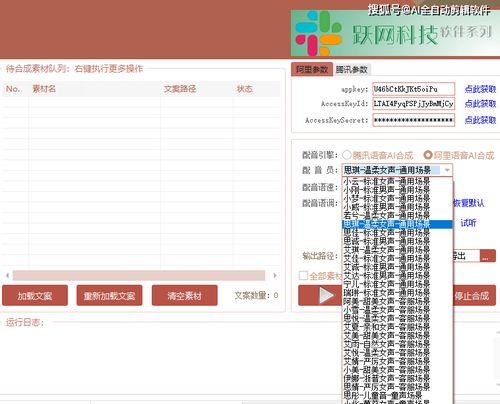Select 艾达-标准男声 voice entry
500x404 pixels.
[x=397, y=276]
